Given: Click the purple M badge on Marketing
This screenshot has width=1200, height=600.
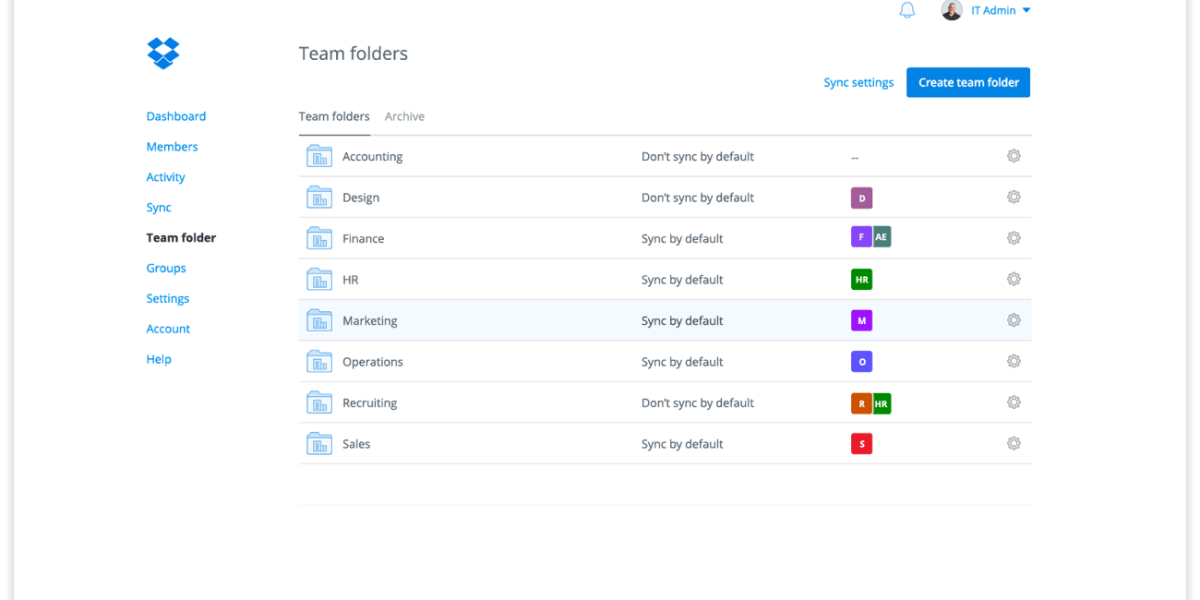Looking at the screenshot, I should tap(861, 320).
